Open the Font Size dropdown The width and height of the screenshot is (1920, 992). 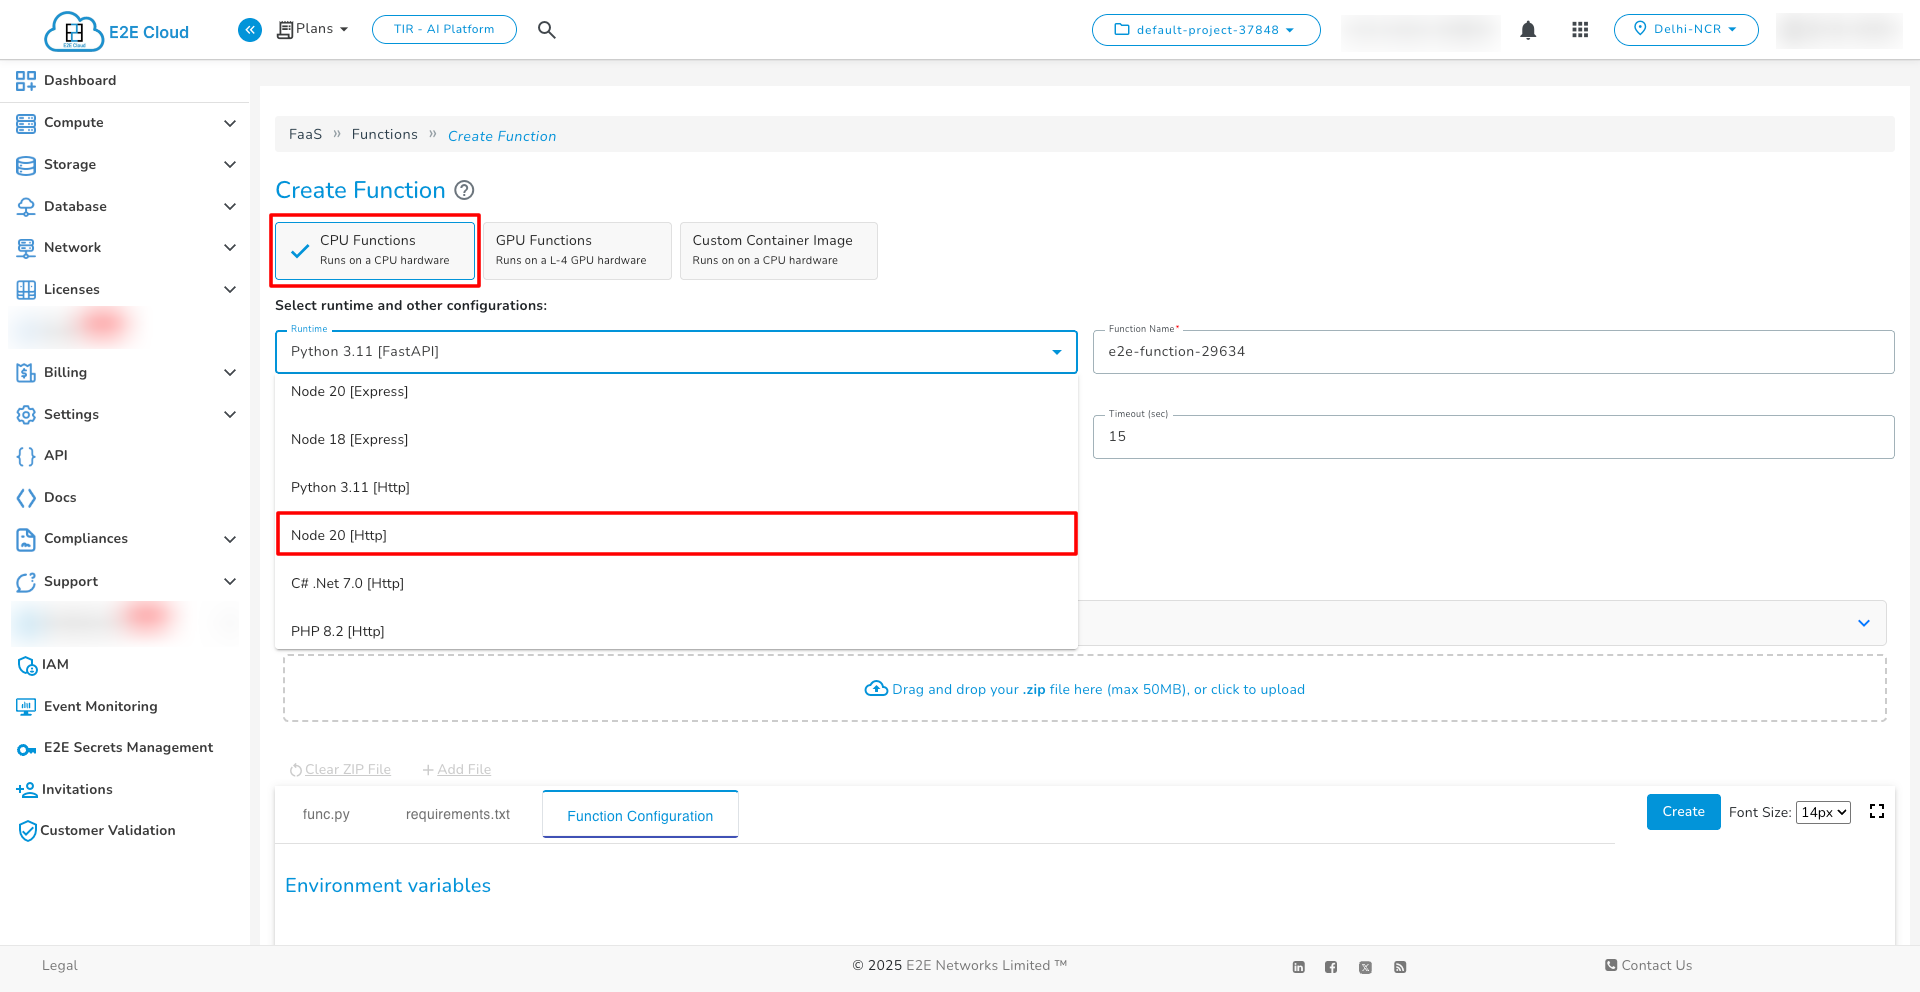tap(1823, 812)
